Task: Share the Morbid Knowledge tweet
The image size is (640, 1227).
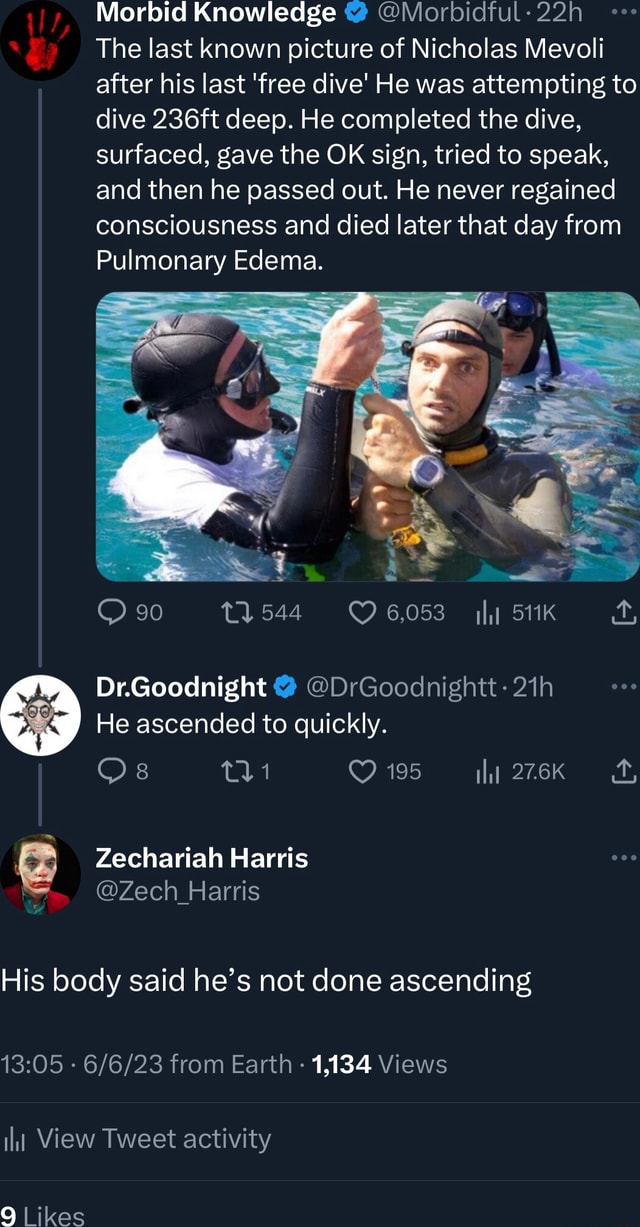Action: pos(626,612)
